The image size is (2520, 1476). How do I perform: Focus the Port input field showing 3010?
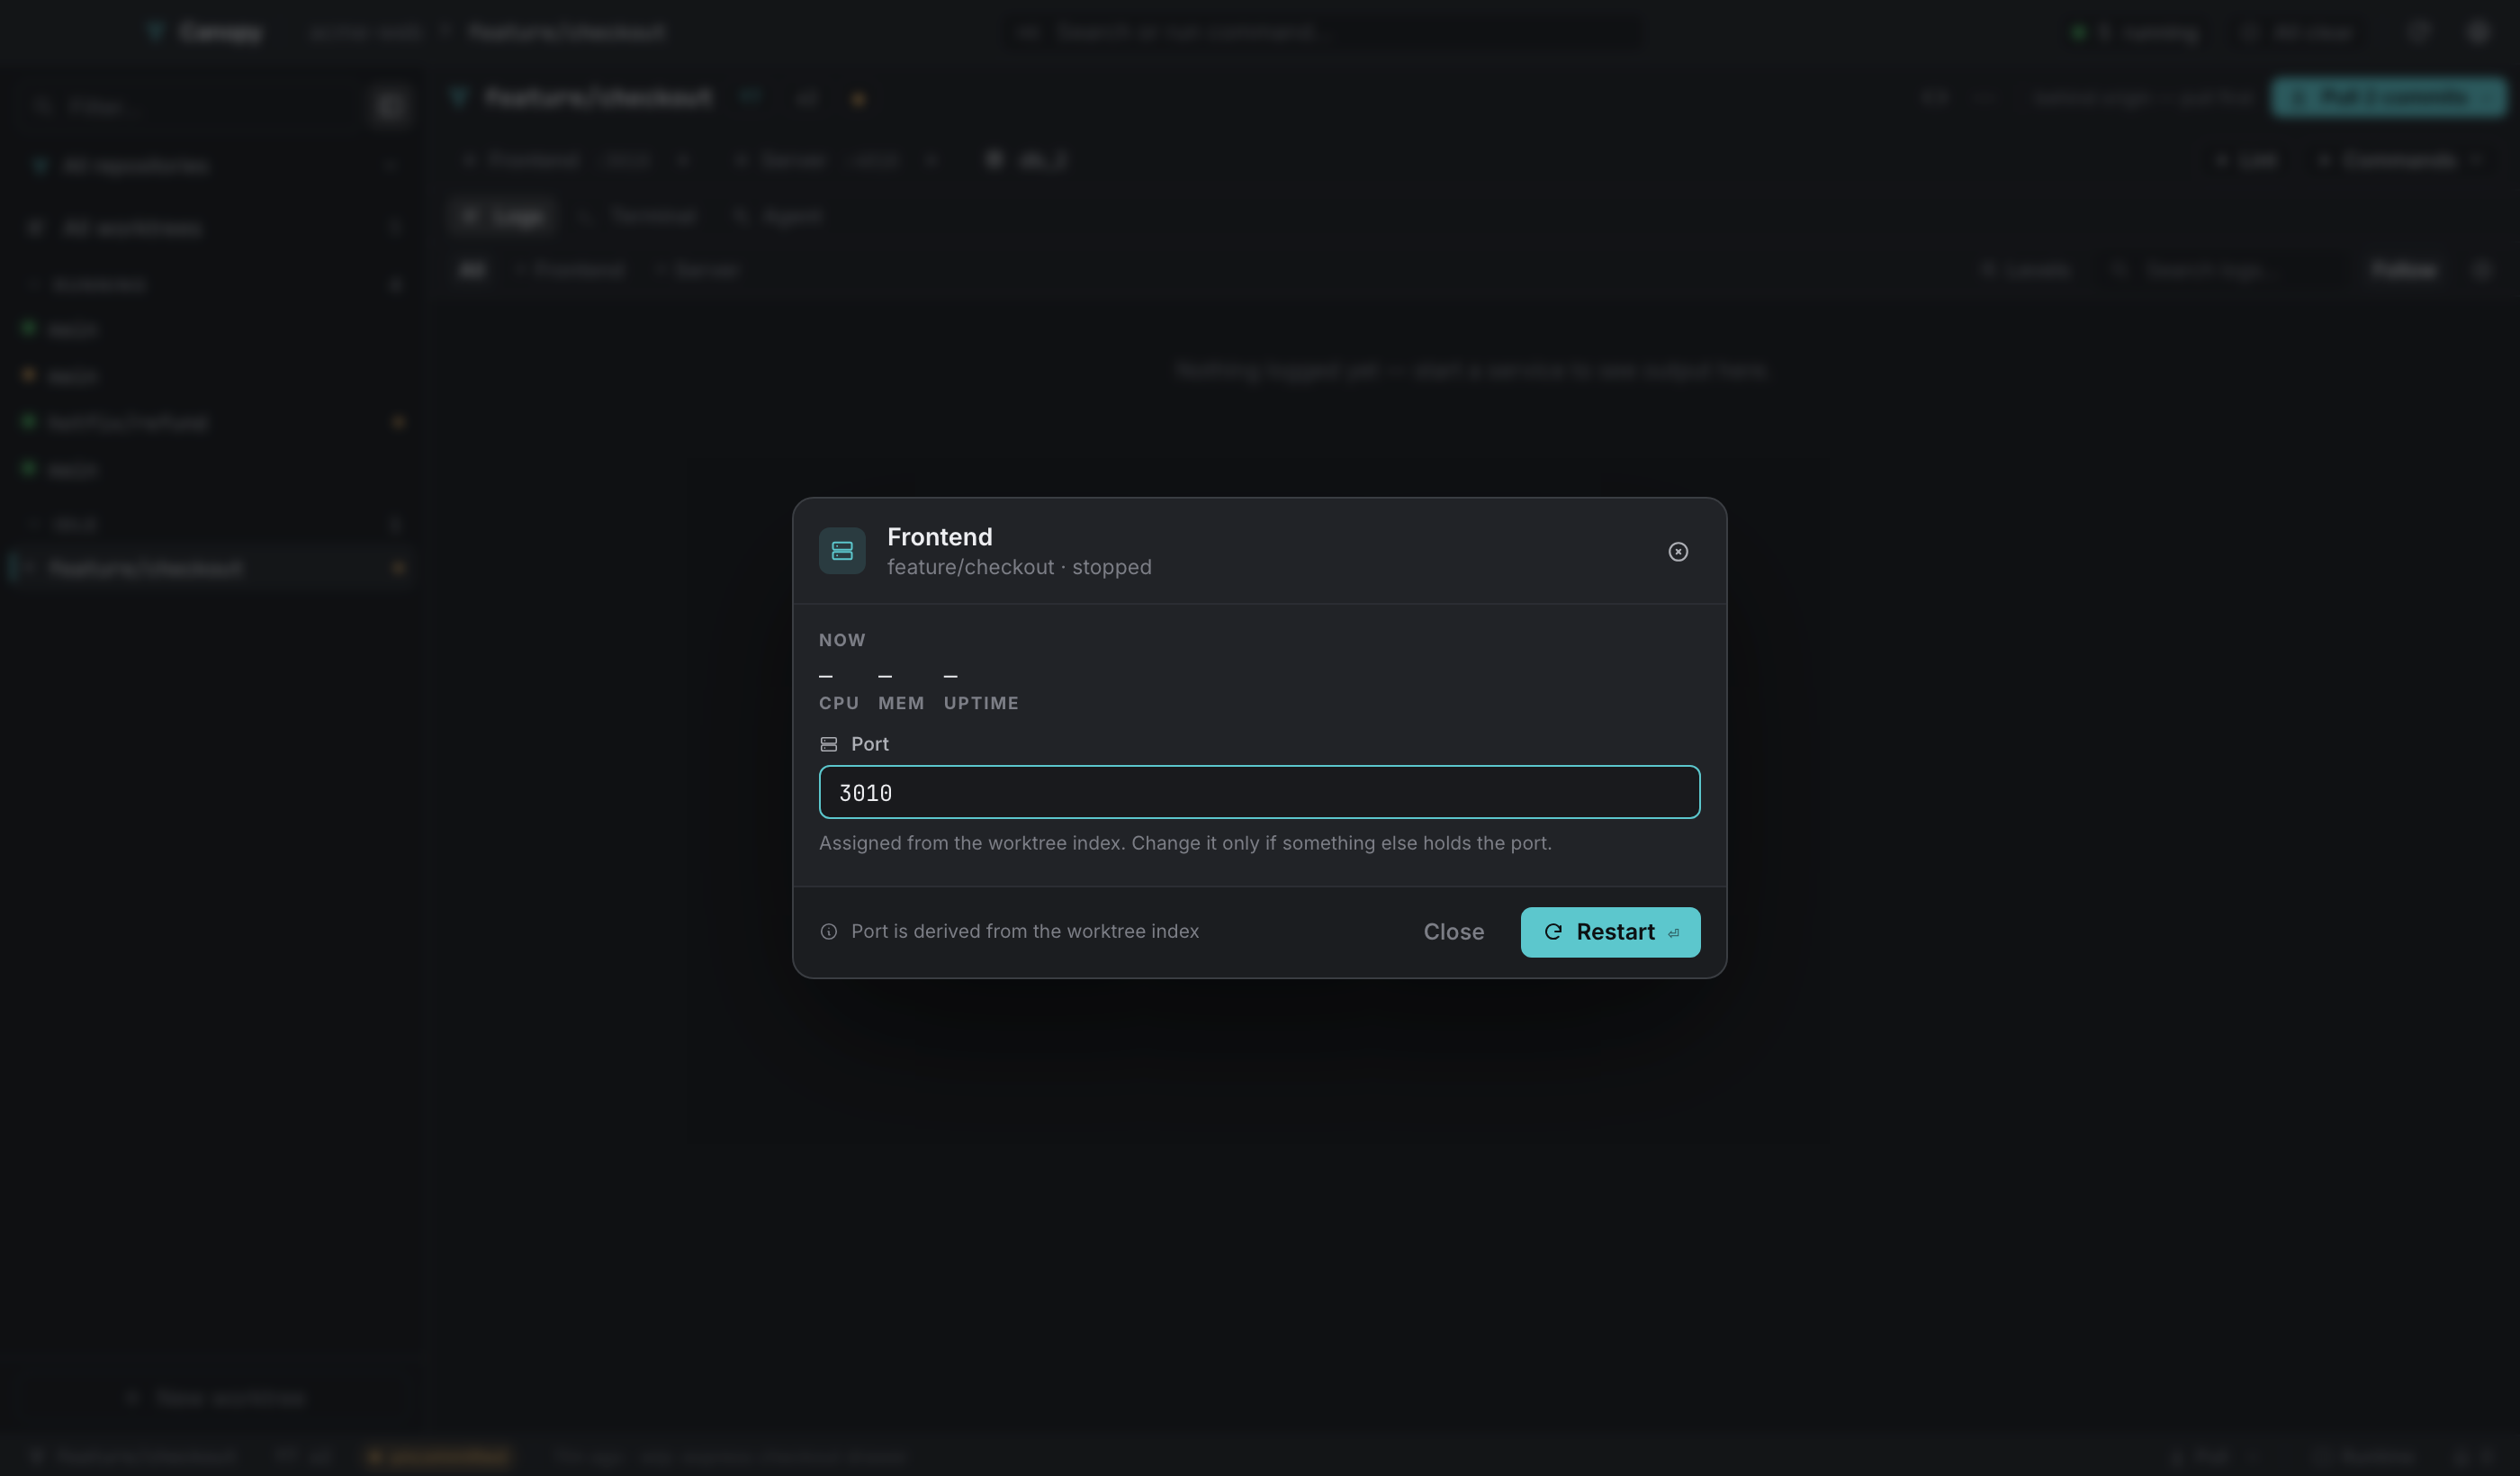click(x=1259, y=792)
